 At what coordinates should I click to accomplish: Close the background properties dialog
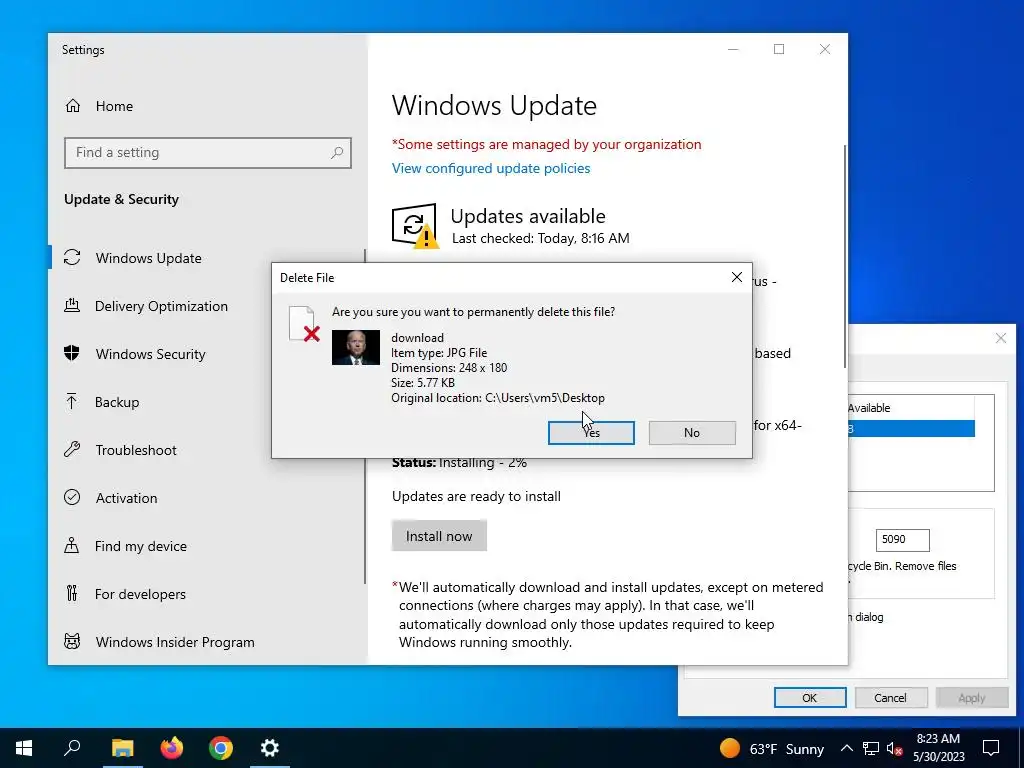click(1000, 338)
